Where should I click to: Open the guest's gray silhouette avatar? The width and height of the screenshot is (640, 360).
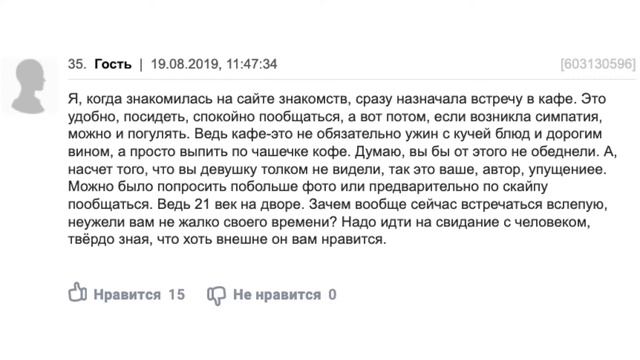(29, 86)
